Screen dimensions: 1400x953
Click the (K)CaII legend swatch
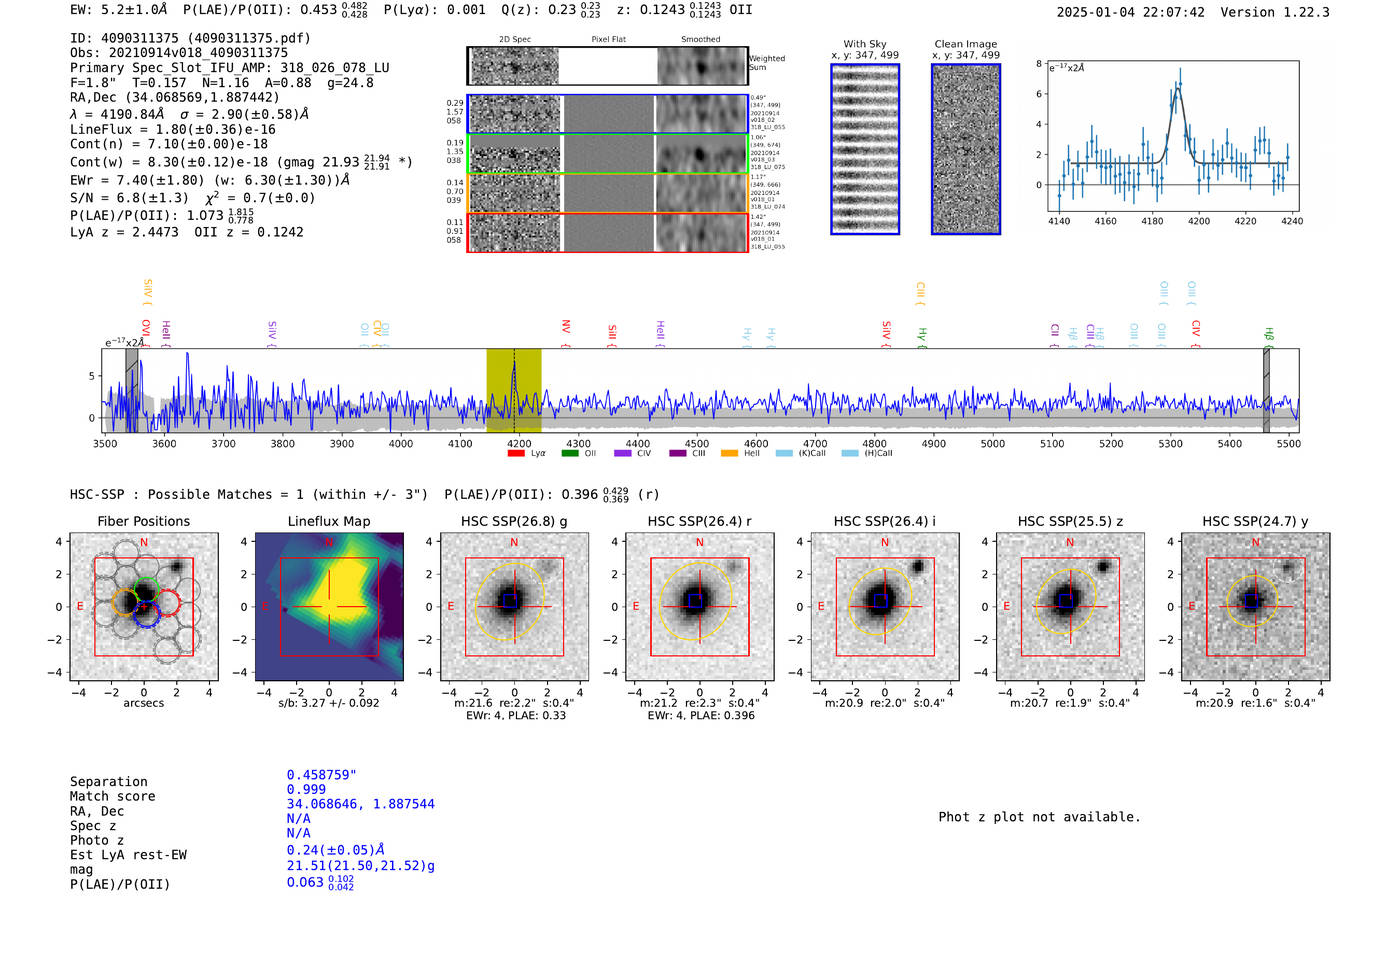(784, 453)
